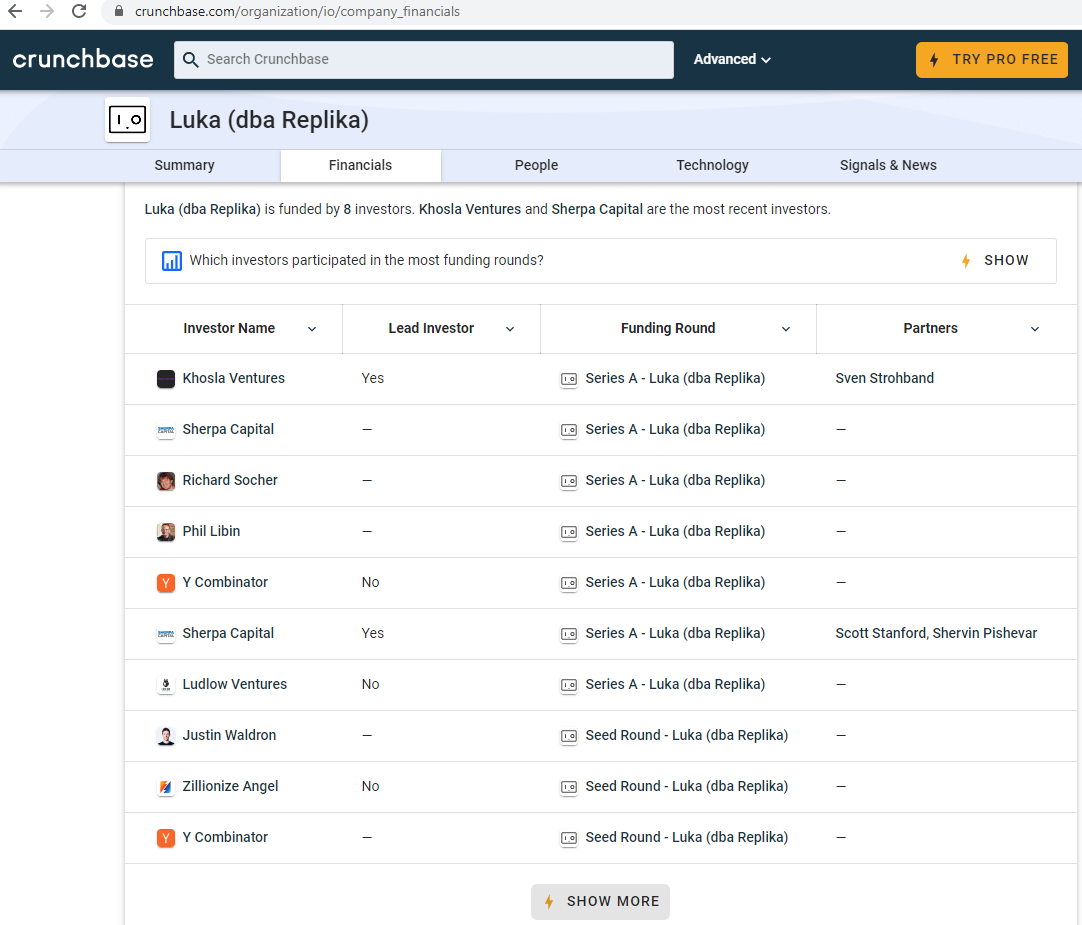Click the round icon in the Zillionize Angel row
The height and width of the screenshot is (925, 1082).
pos(569,787)
